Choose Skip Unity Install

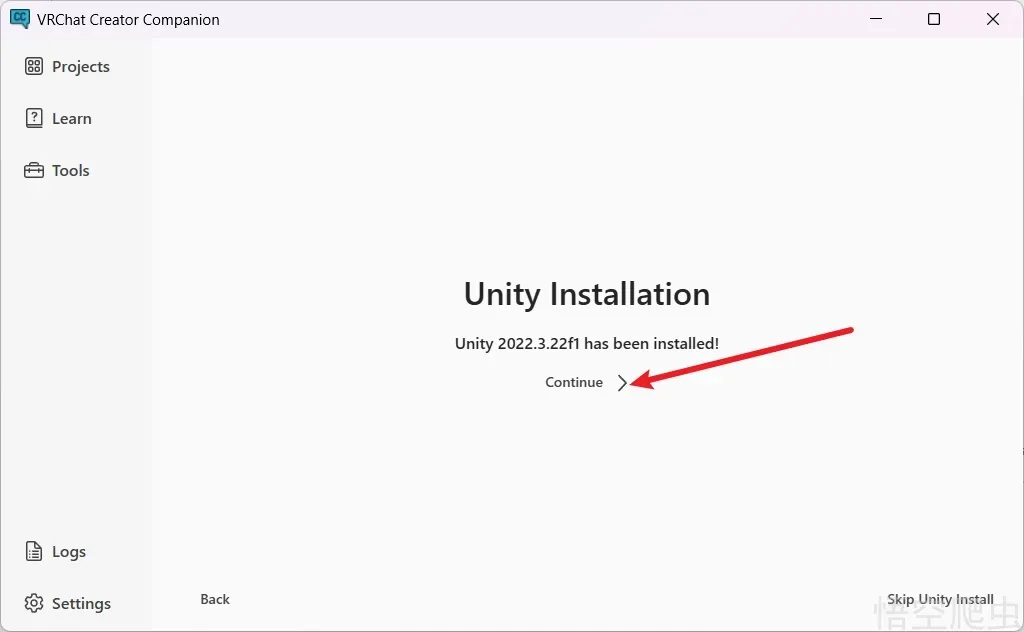pos(940,599)
